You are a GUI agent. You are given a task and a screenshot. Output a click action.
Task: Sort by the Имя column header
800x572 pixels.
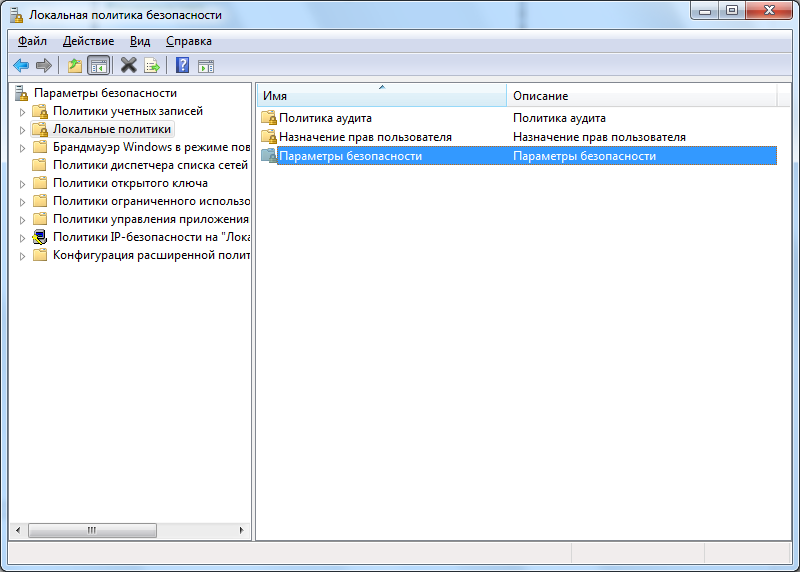pos(382,95)
